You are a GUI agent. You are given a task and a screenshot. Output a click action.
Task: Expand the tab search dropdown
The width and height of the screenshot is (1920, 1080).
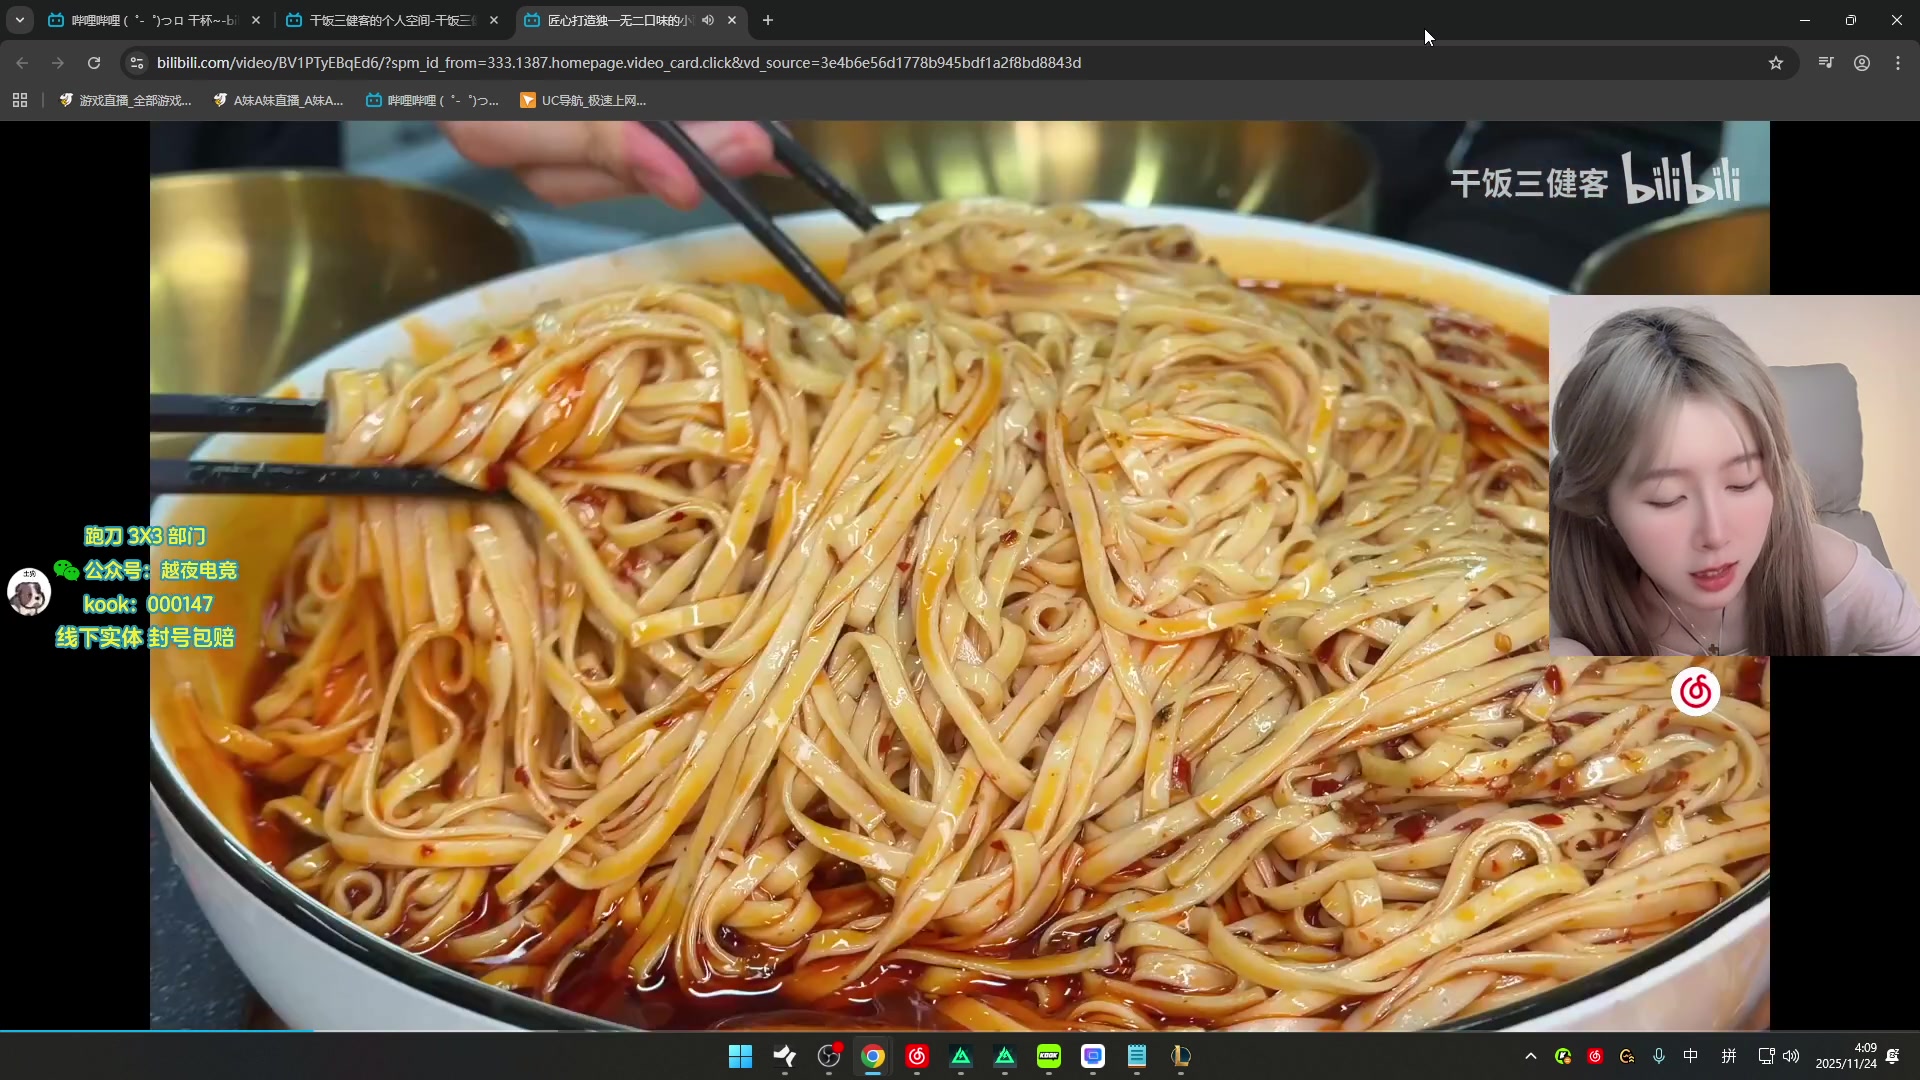coord(19,20)
